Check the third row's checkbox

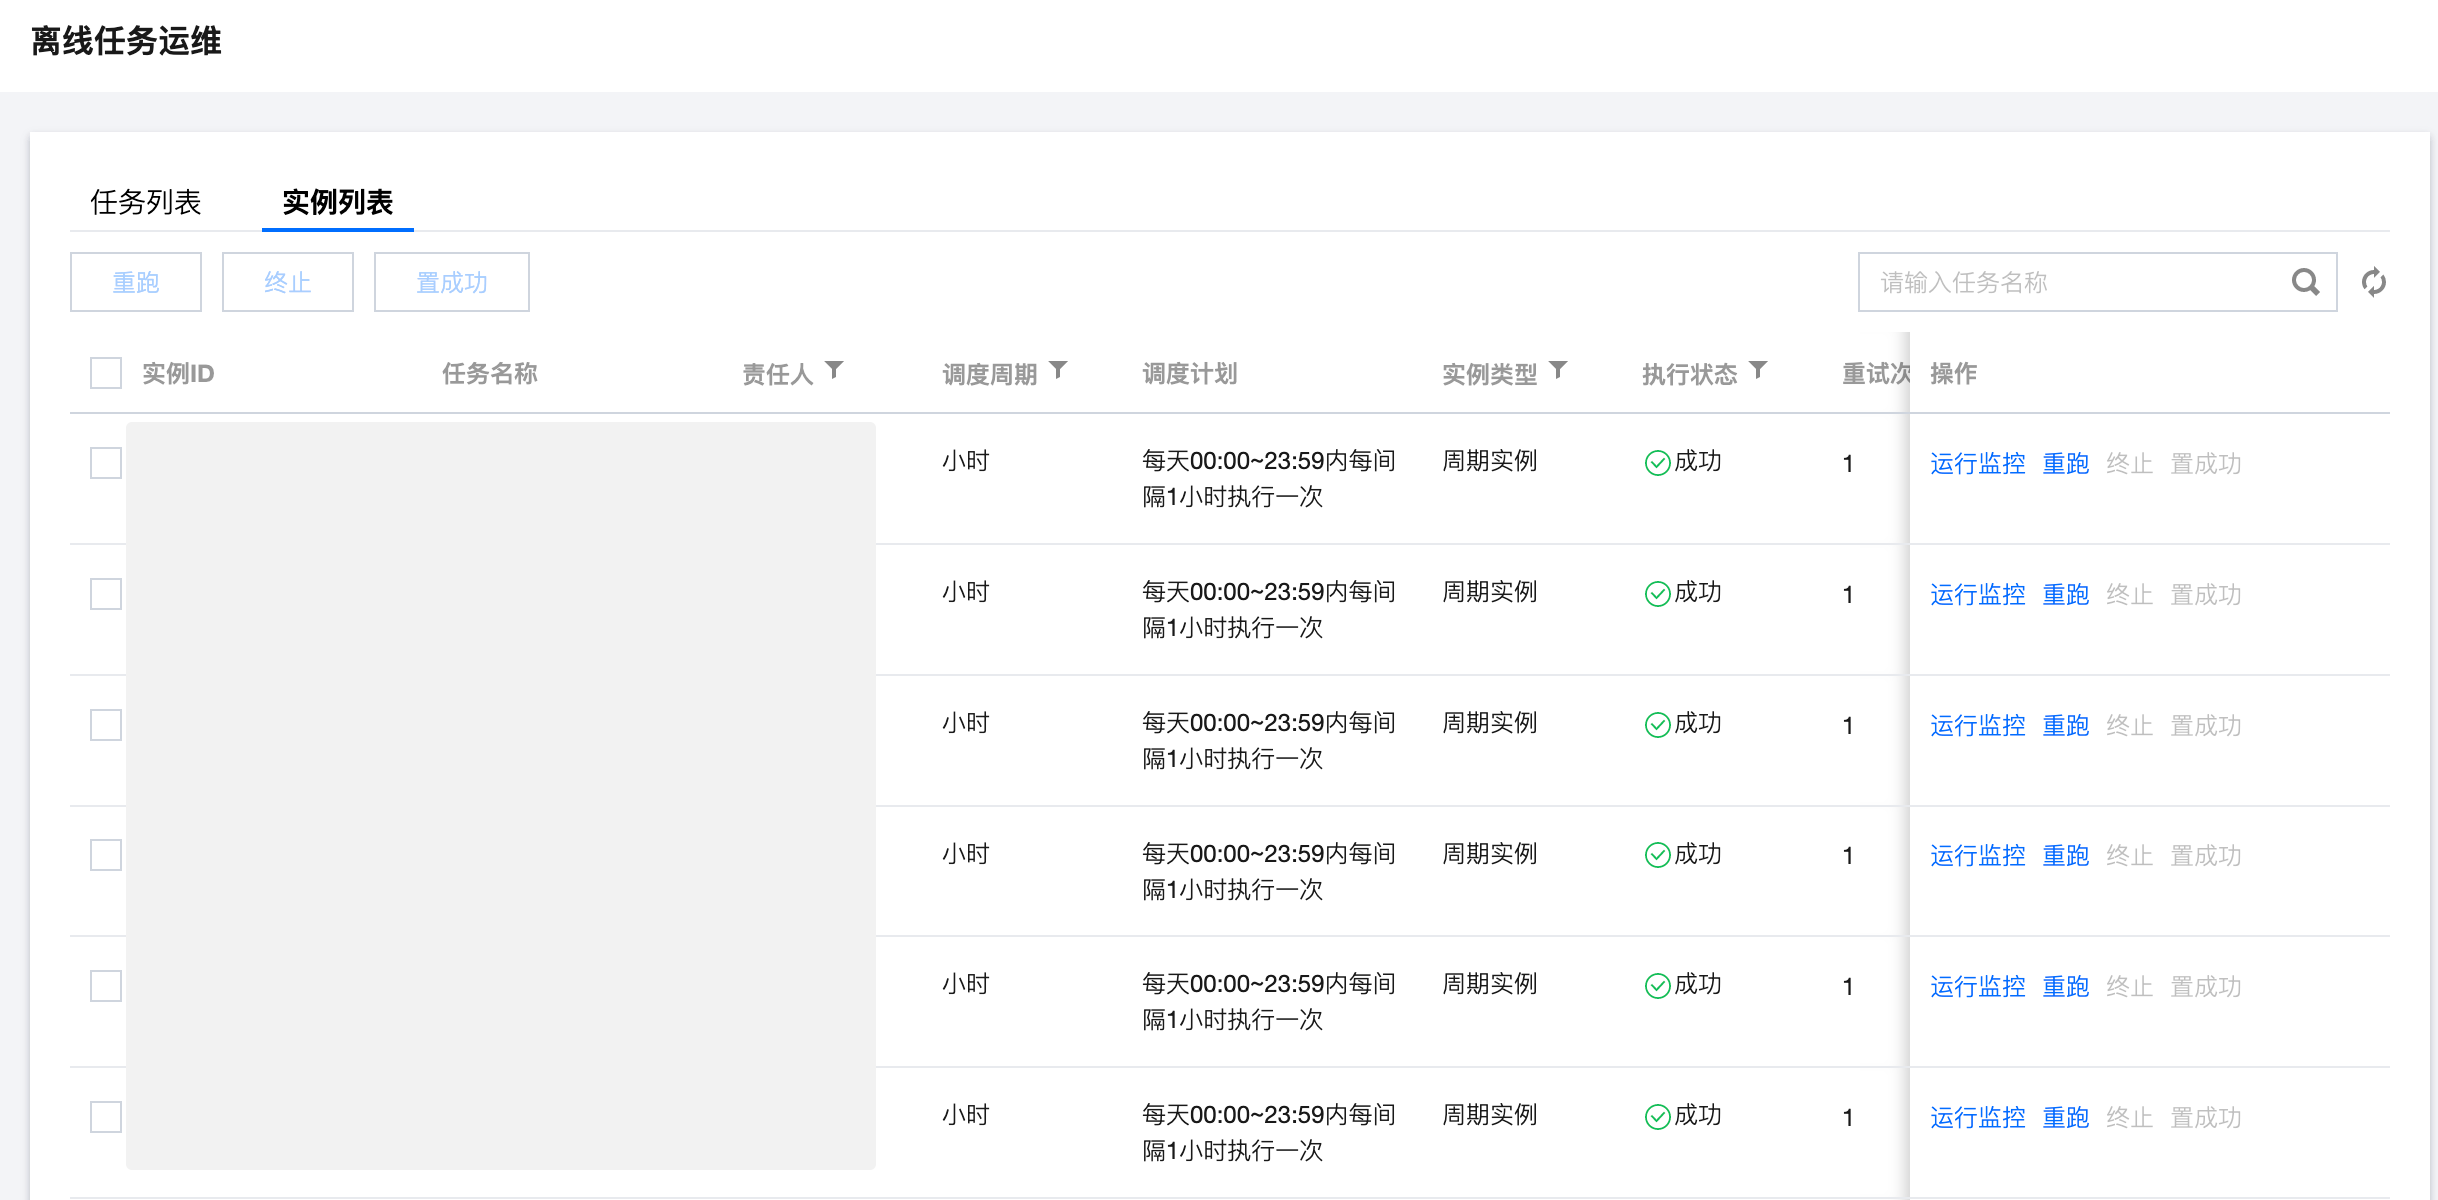pyautogui.click(x=106, y=725)
